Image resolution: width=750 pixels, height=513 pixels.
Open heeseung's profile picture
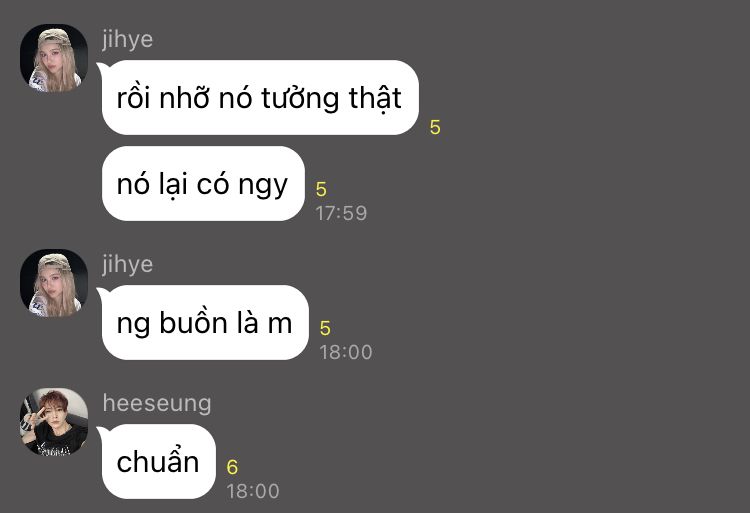[x=54, y=422]
